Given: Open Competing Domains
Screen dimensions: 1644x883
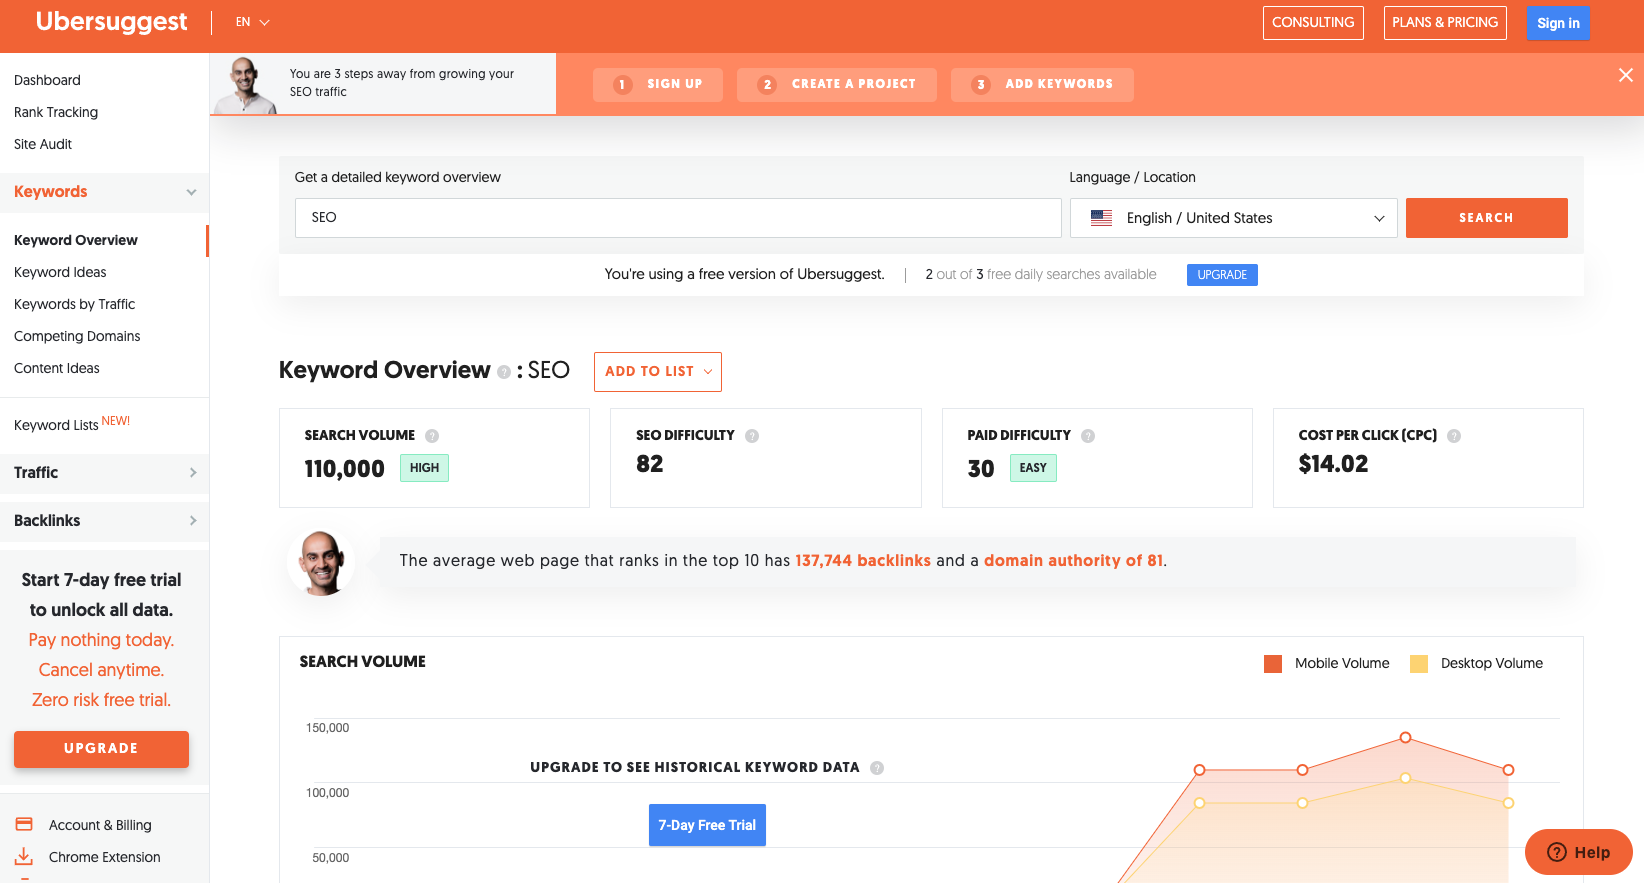Looking at the screenshot, I should point(77,336).
